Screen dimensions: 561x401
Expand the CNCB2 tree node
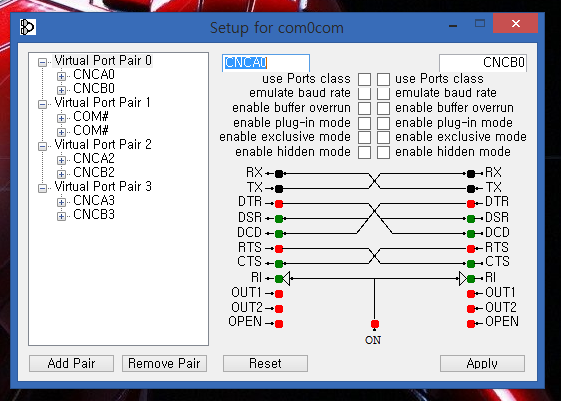coord(61,174)
